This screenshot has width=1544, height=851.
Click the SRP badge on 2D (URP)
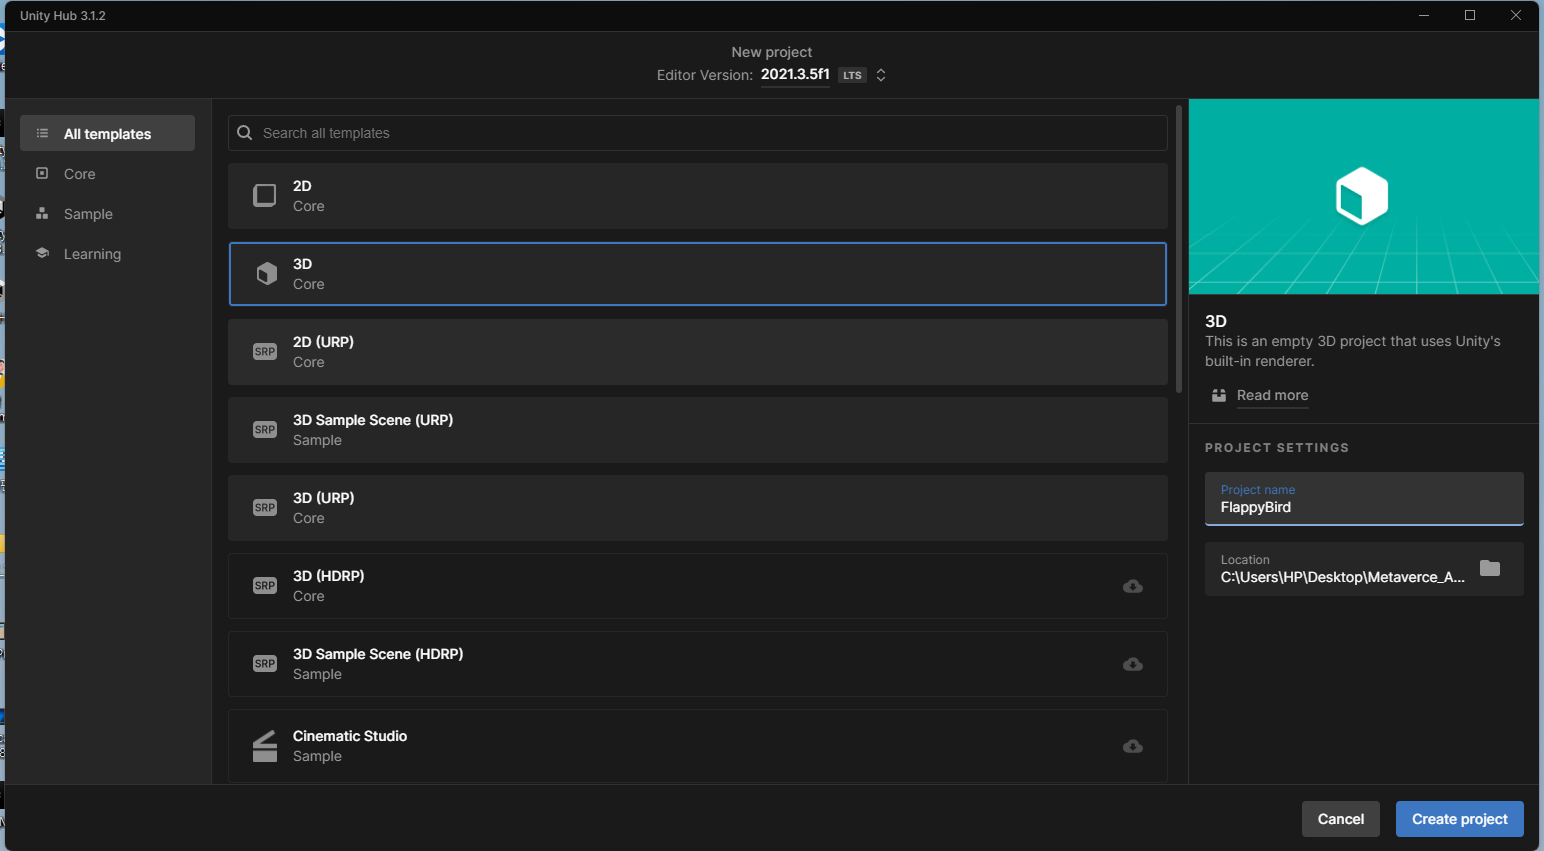pyautogui.click(x=265, y=351)
